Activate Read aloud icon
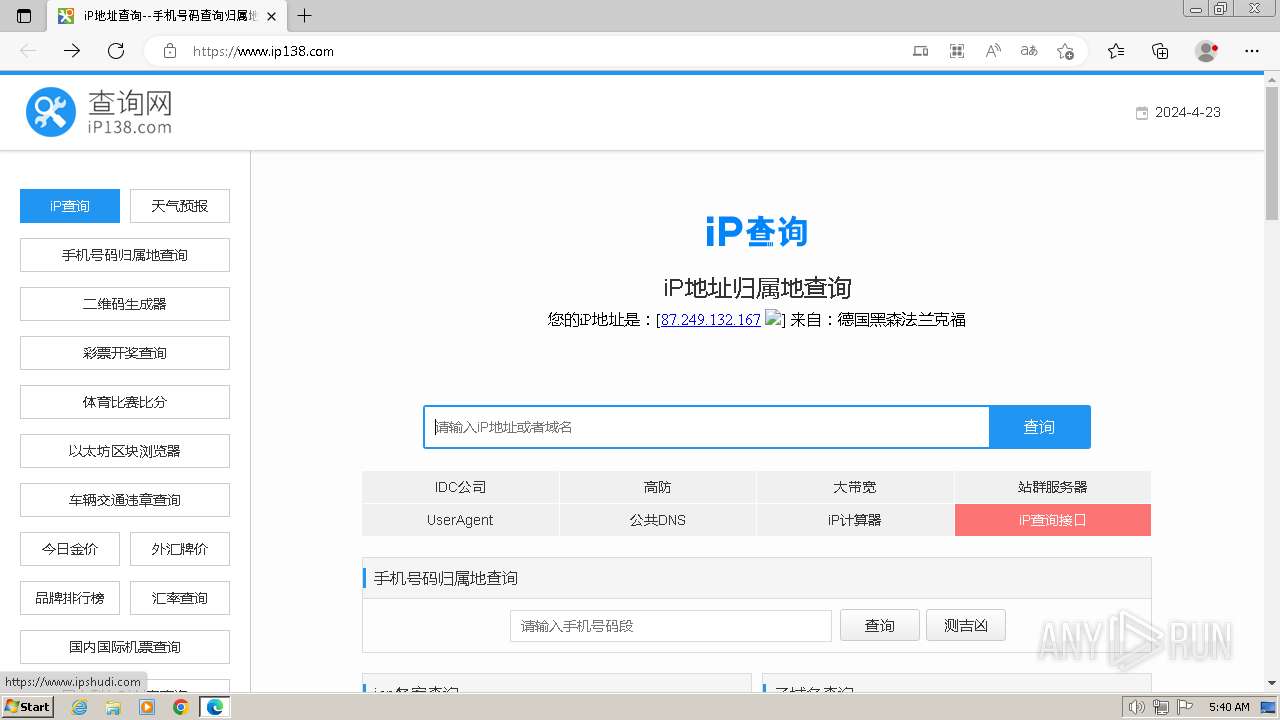The width and height of the screenshot is (1280, 720). click(x=993, y=51)
